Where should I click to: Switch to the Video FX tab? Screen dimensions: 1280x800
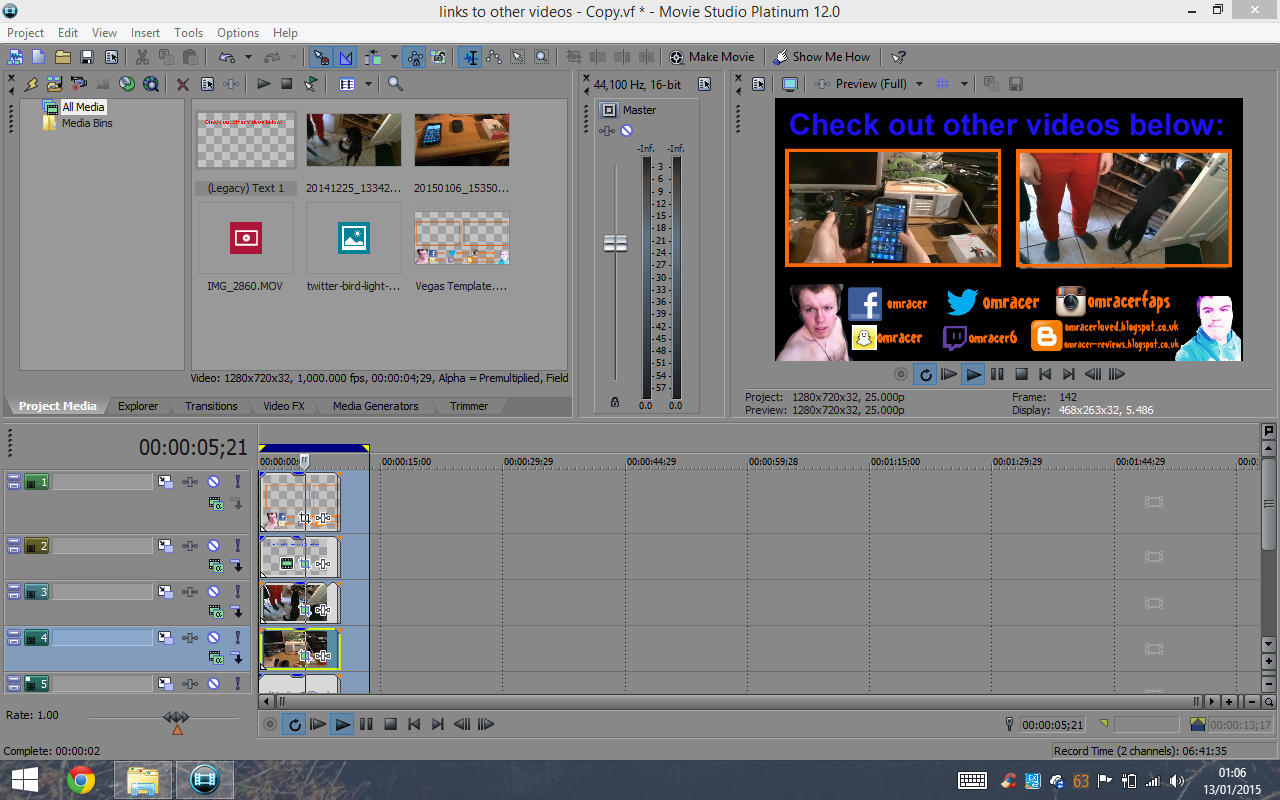[284, 406]
